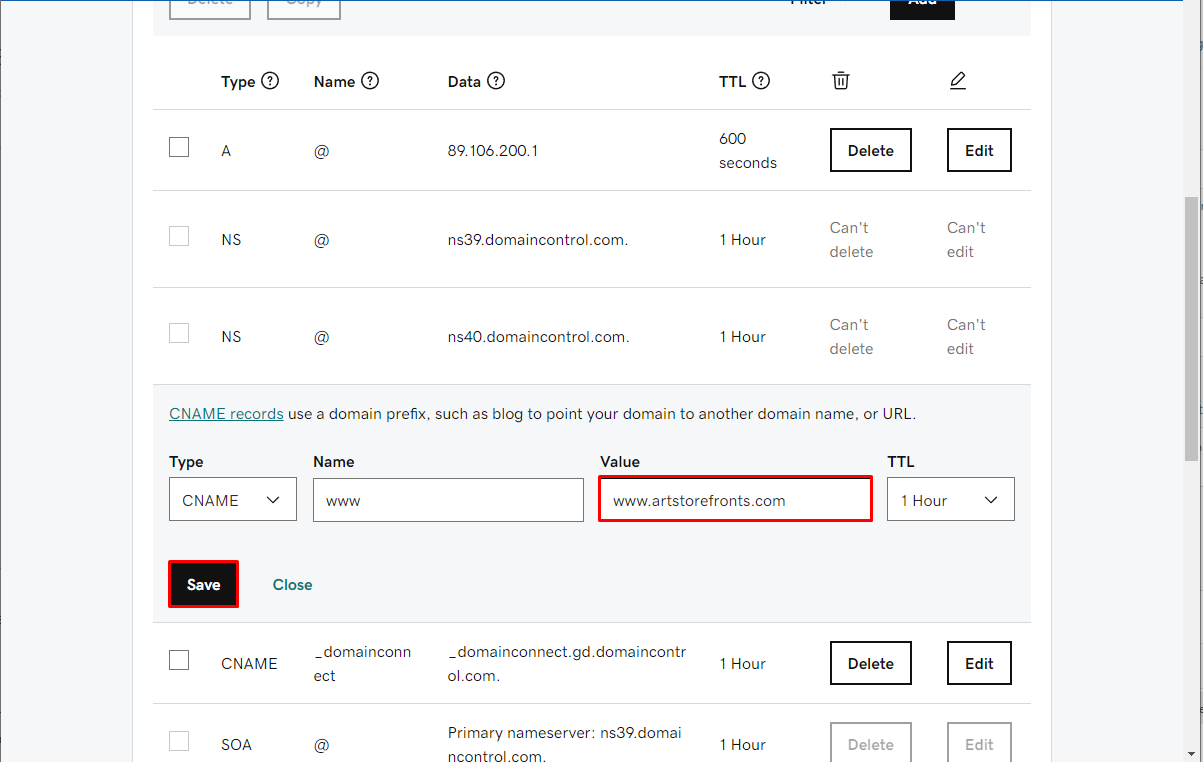Screen dimensions: 1203x762
Task: Open the Type CNAME dropdown
Action: (x=233, y=500)
